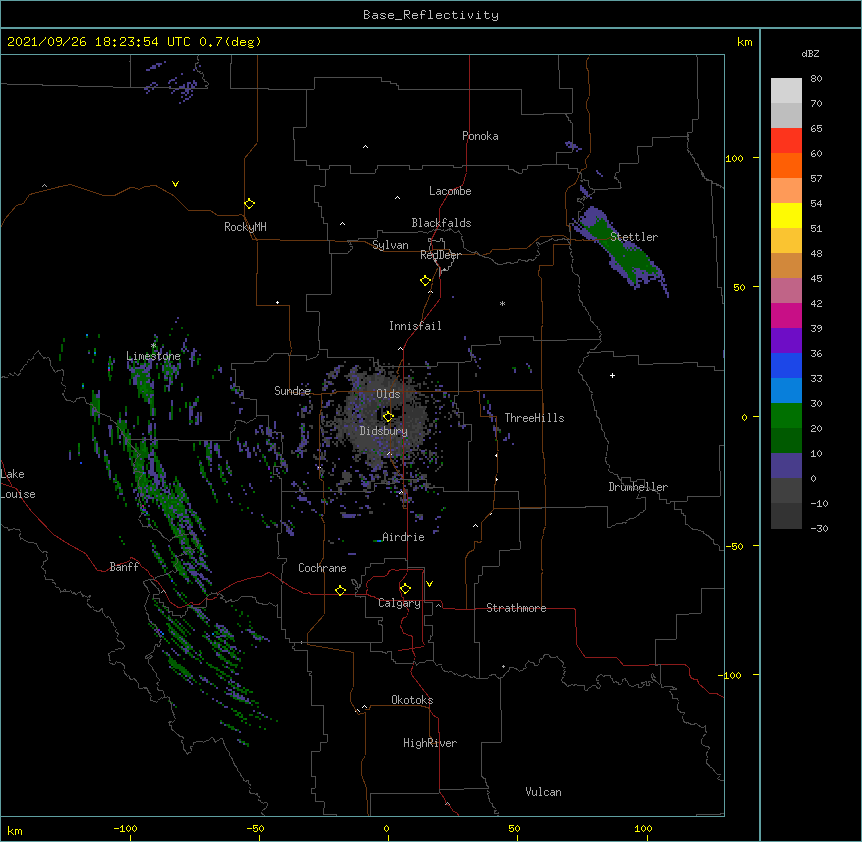
Task: Click the Banff label
Action: [124, 567]
